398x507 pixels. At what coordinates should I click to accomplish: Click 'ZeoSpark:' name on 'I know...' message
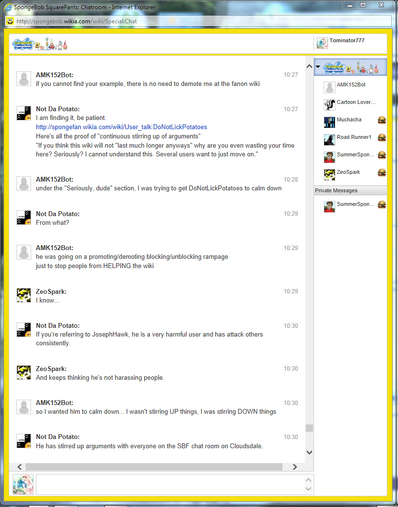pyautogui.click(x=51, y=291)
